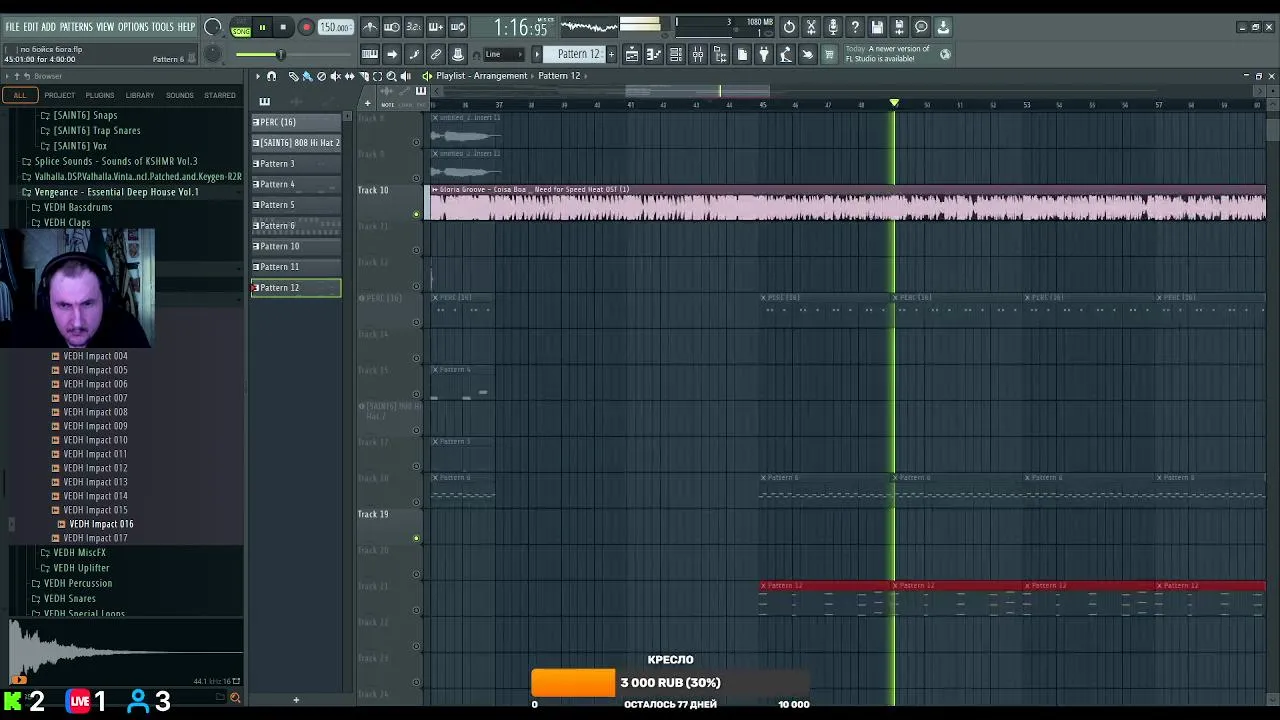
Task: Stop playback with the stop button
Action: point(283,27)
